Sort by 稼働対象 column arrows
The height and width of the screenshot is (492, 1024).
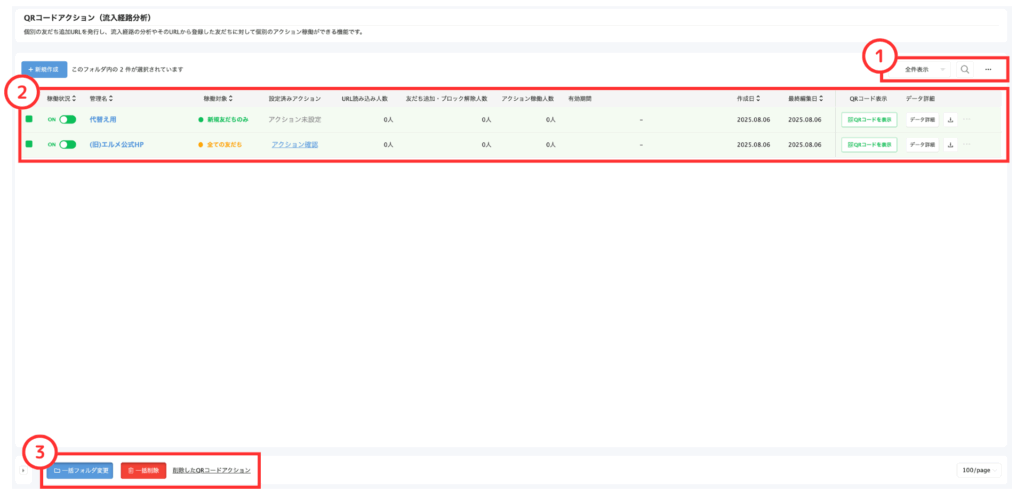pos(231,99)
